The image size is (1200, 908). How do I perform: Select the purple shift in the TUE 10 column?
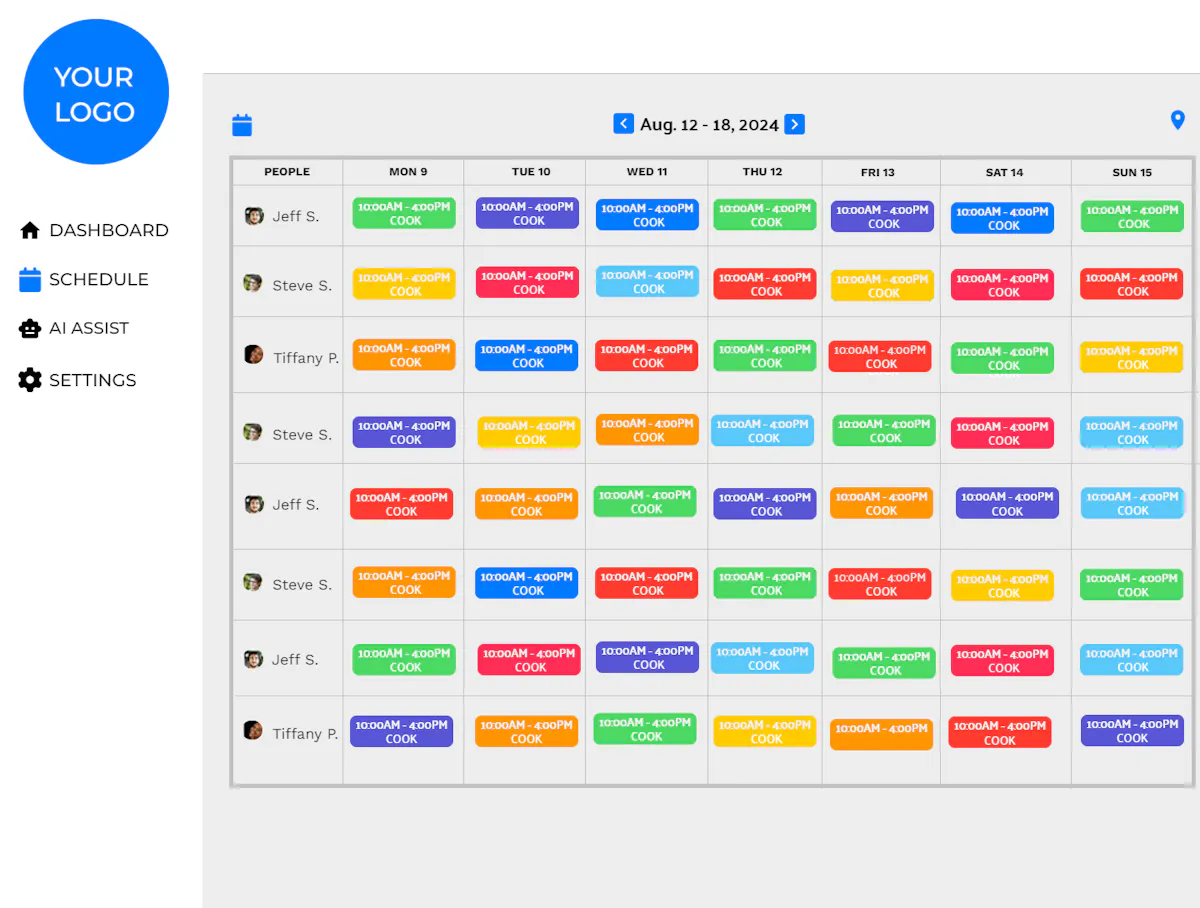pos(527,213)
